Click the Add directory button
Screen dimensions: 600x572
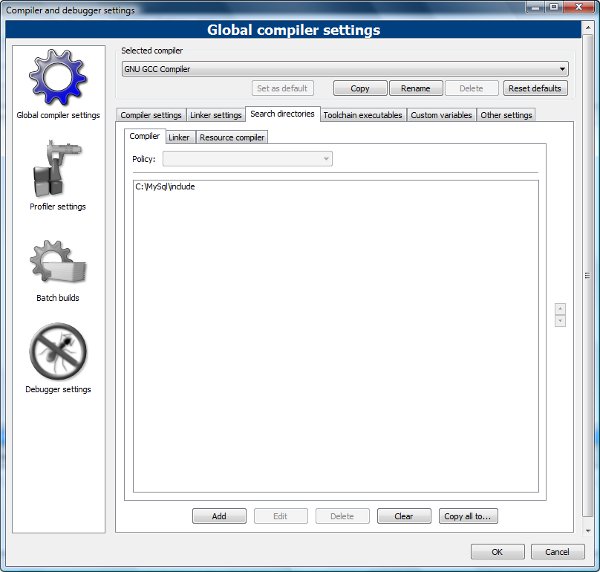pyautogui.click(x=219, y=516)
